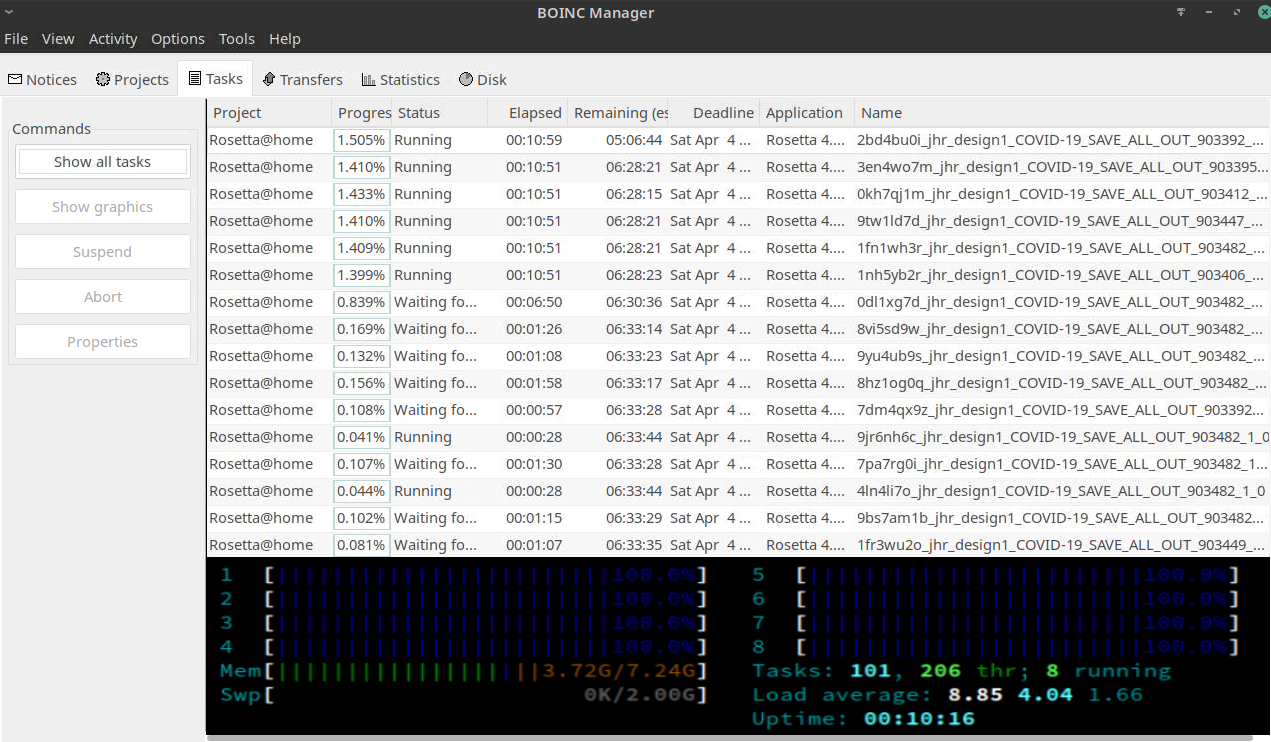Viewport: 1271px width, 742px height.
Task: Open the Activity menu
Action: (113, 39)
